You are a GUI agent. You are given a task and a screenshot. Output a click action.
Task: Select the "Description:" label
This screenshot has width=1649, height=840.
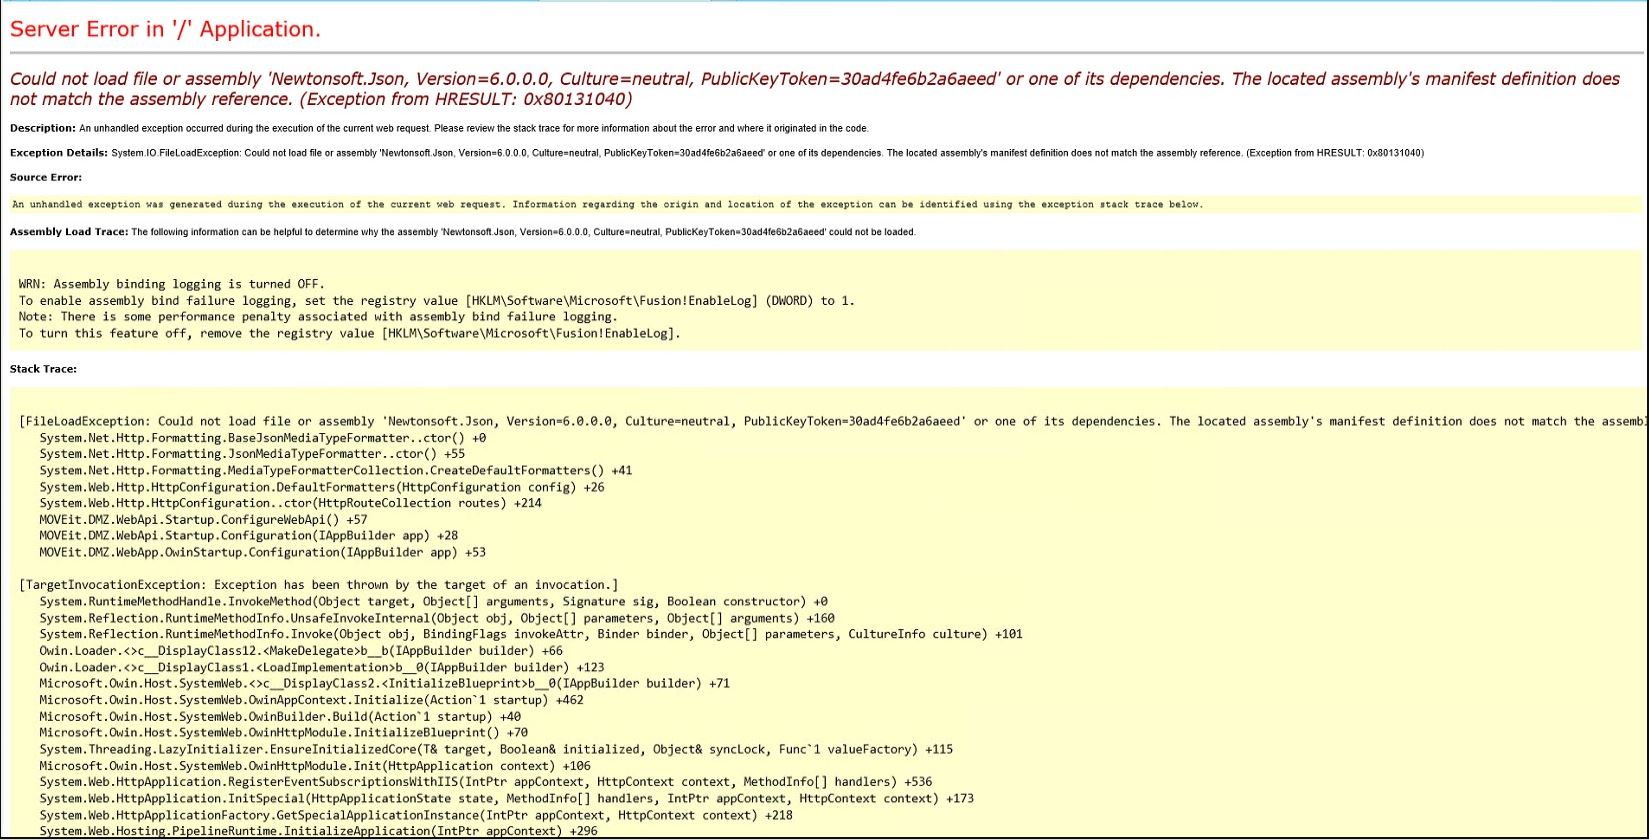[x=43, y=128]
